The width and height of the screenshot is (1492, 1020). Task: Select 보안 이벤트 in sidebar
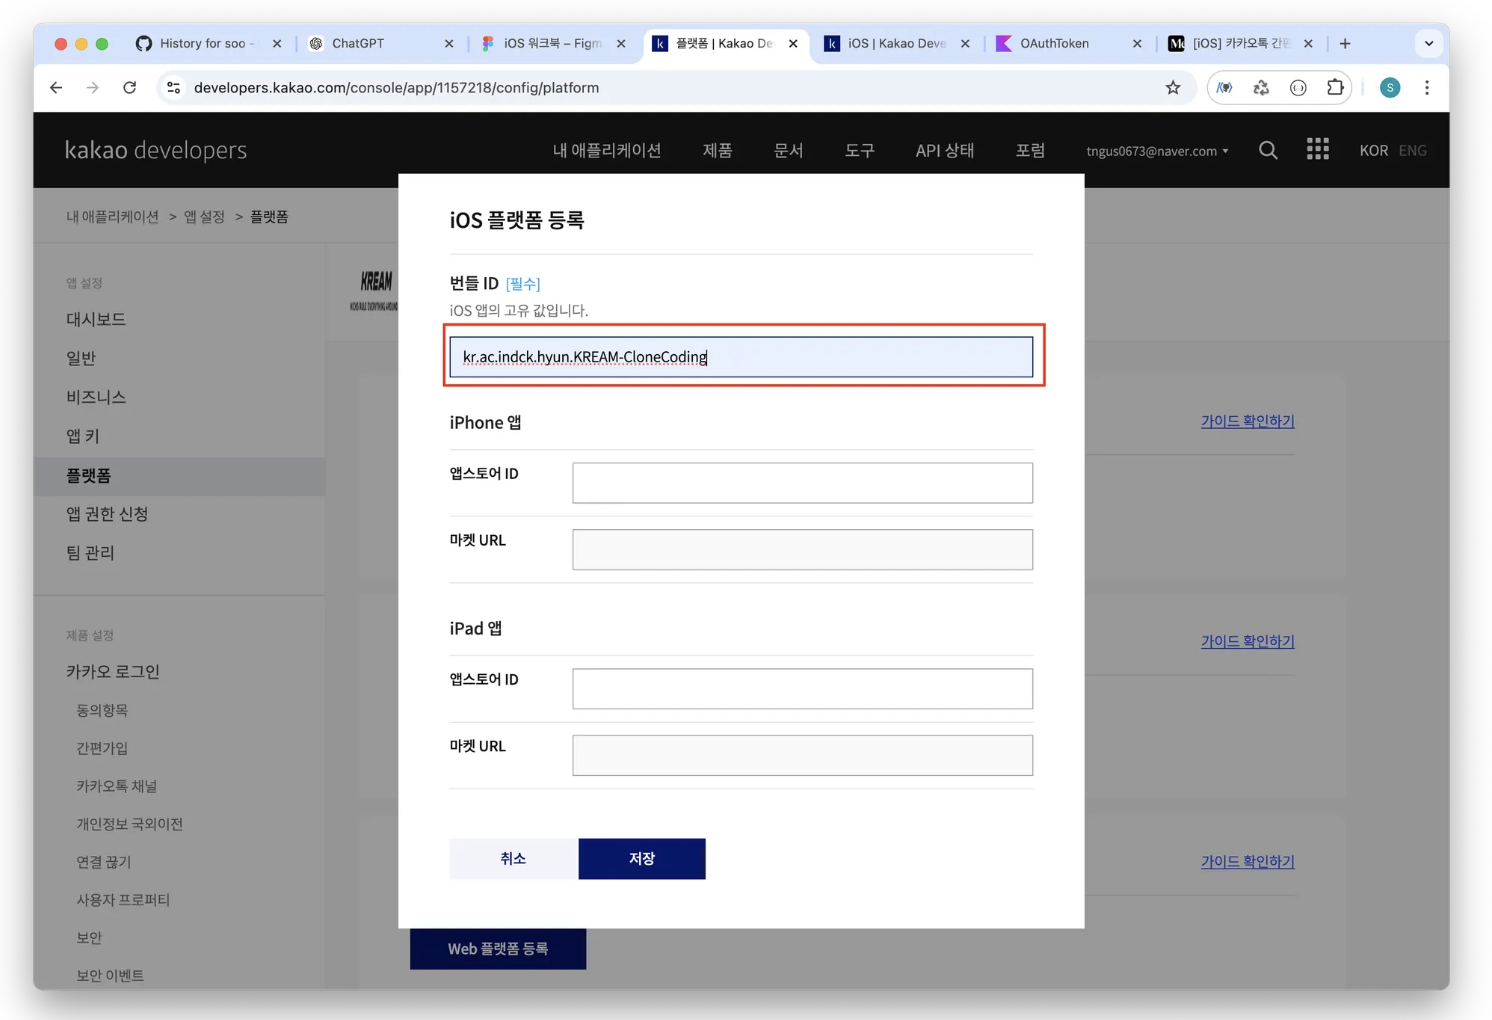[110, 976]
